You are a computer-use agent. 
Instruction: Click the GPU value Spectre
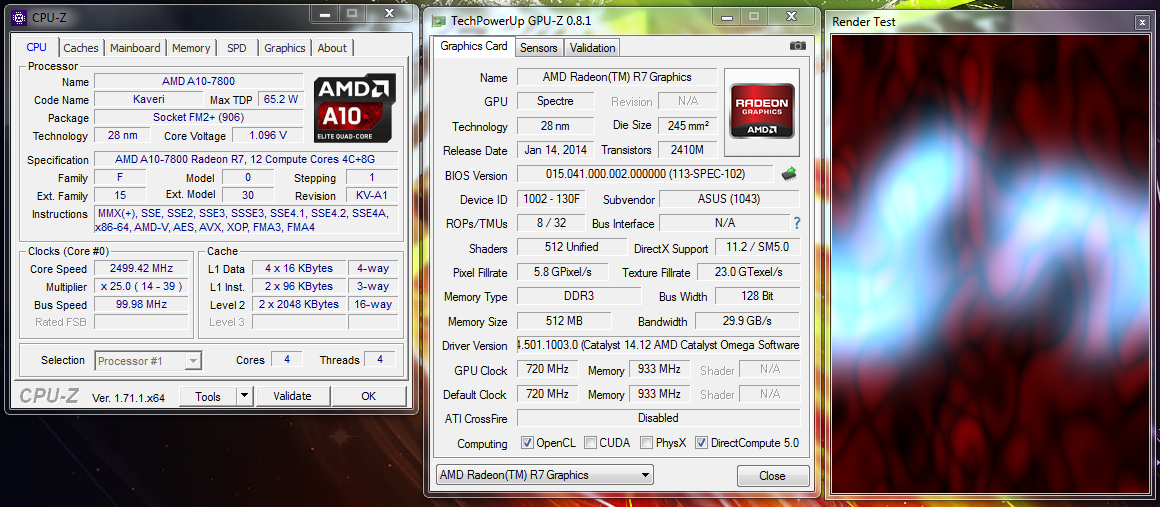[x=555, y=101]
